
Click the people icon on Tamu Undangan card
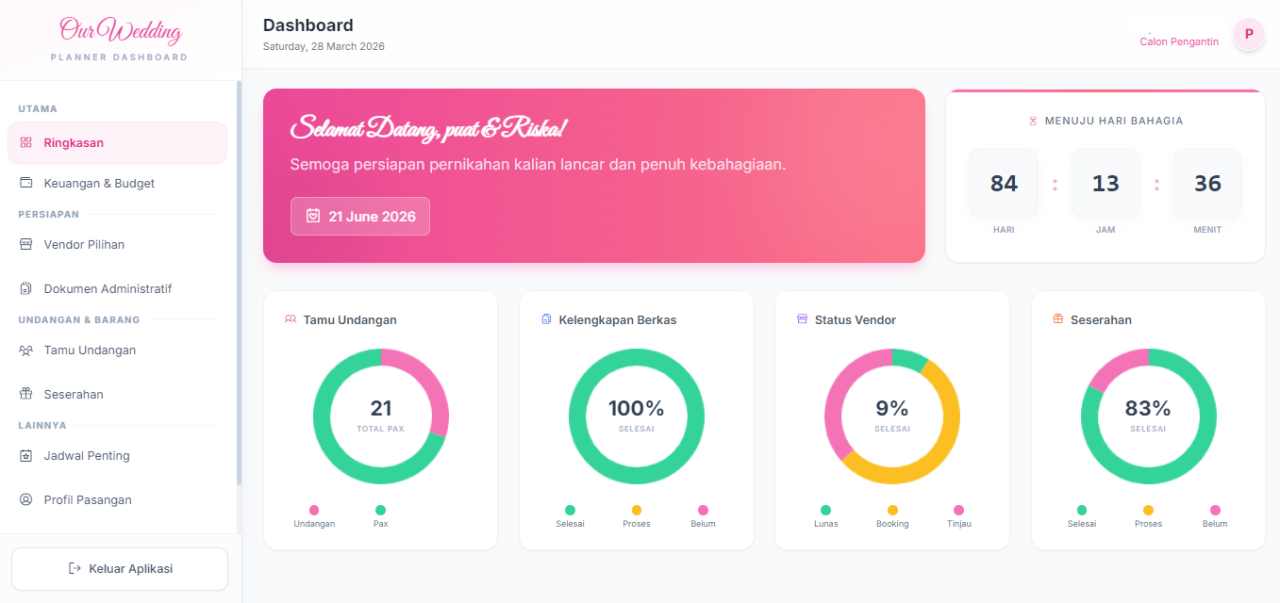[x=290, y=318]
